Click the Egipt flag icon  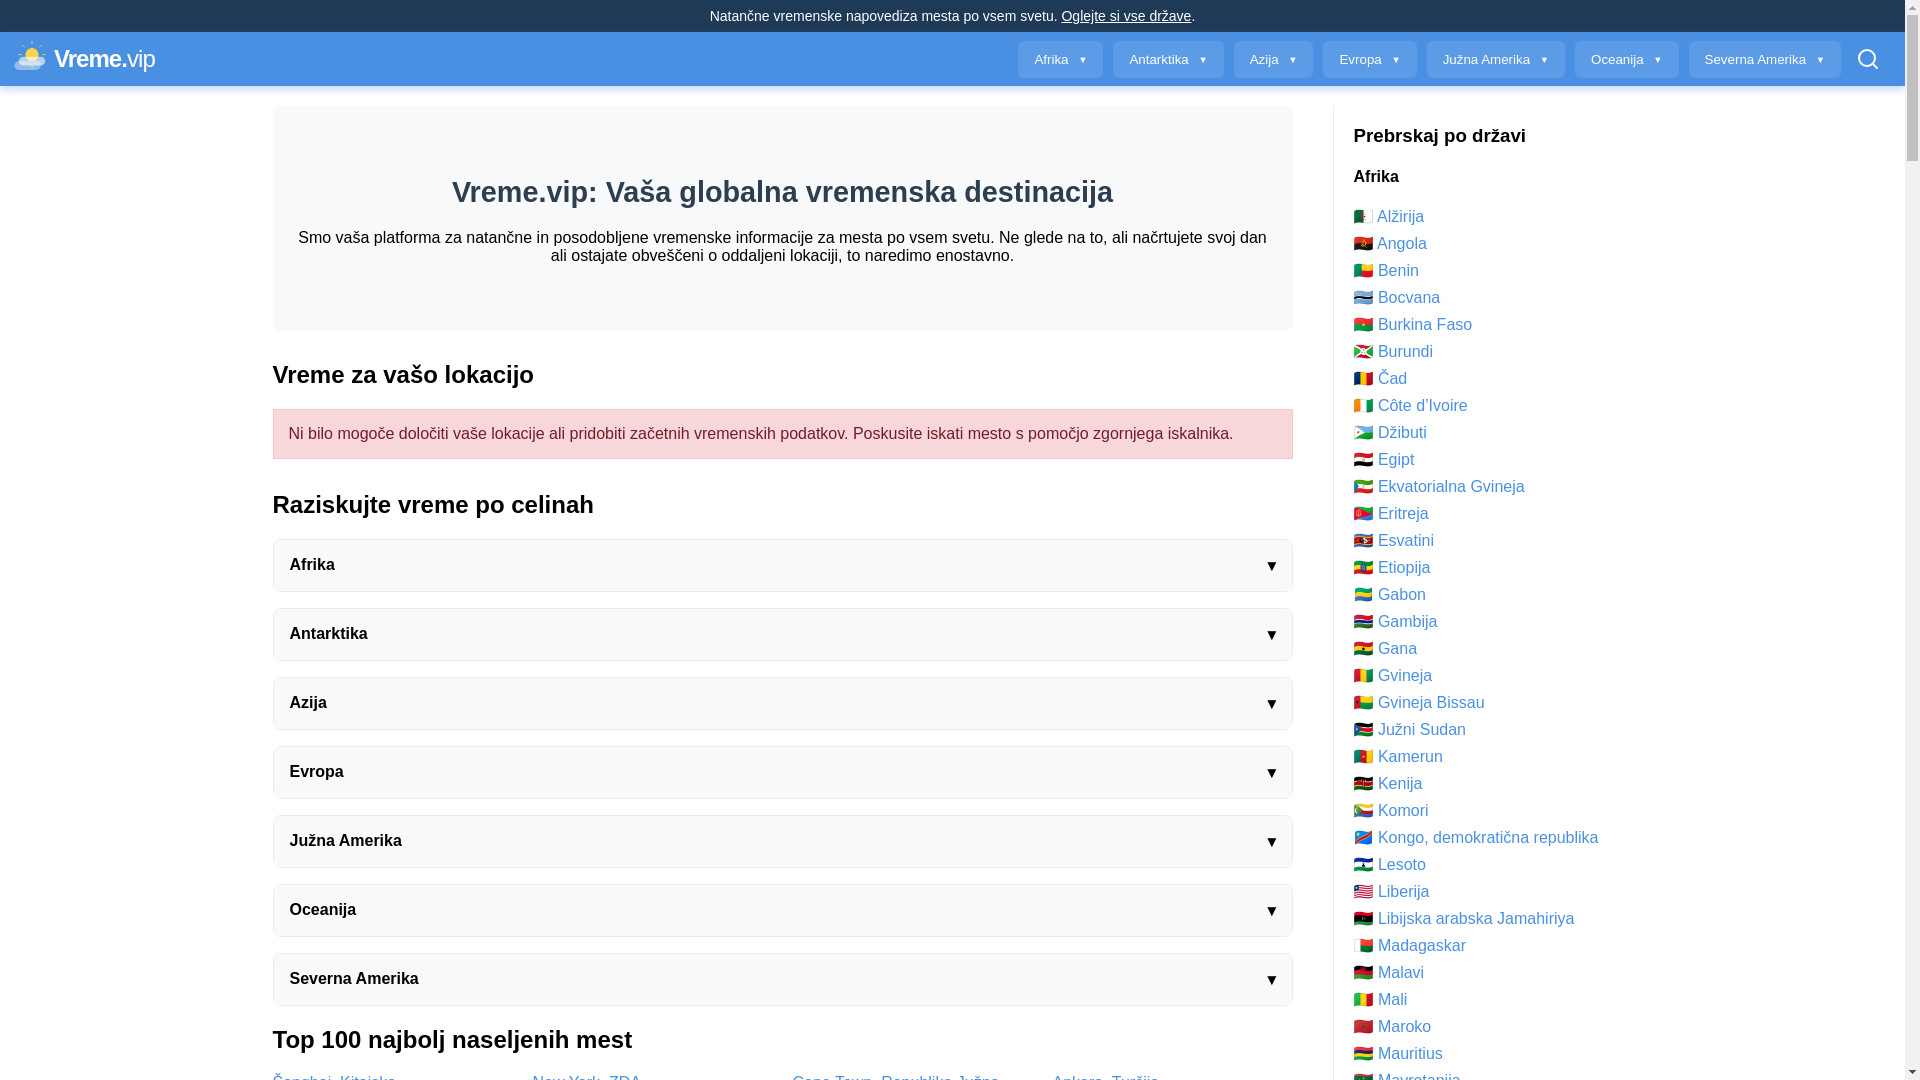click(x=1363, y=460)
